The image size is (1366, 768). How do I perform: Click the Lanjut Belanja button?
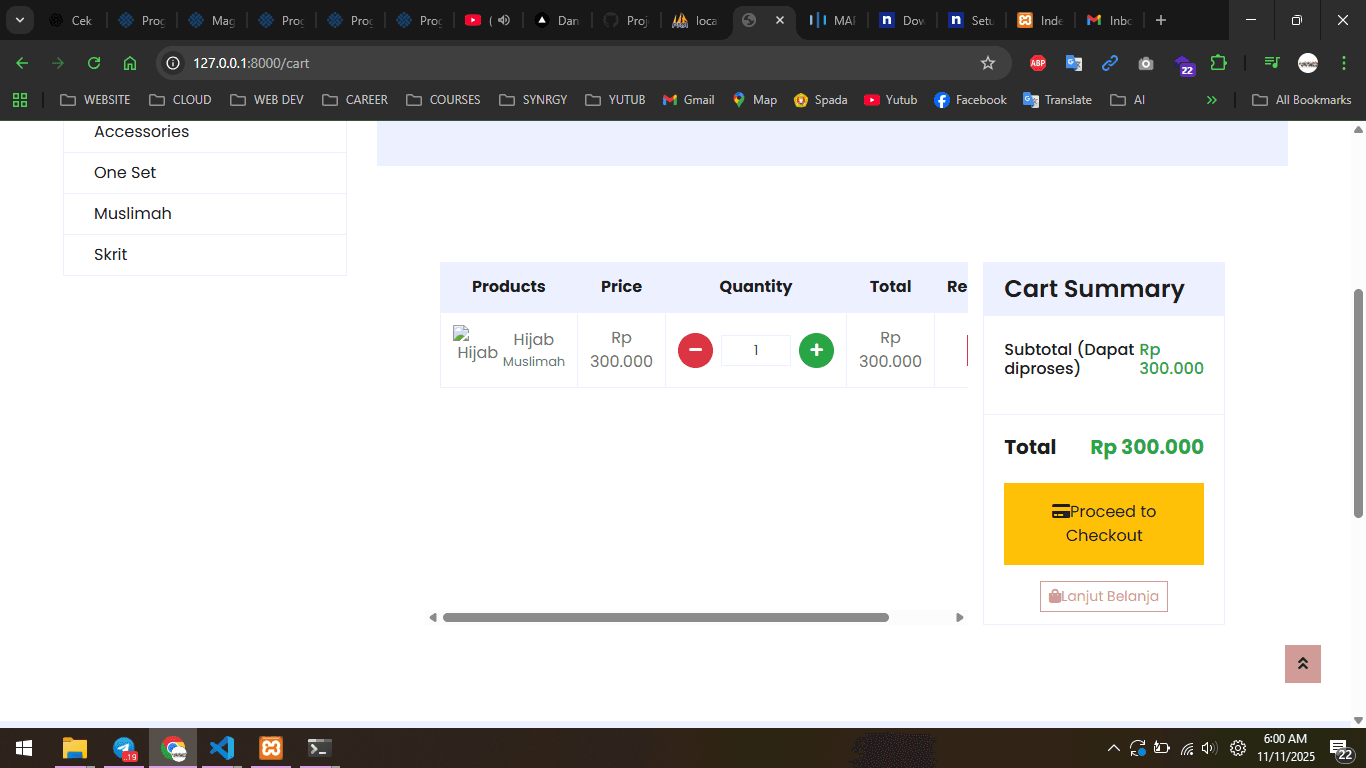coord(1103,595)
